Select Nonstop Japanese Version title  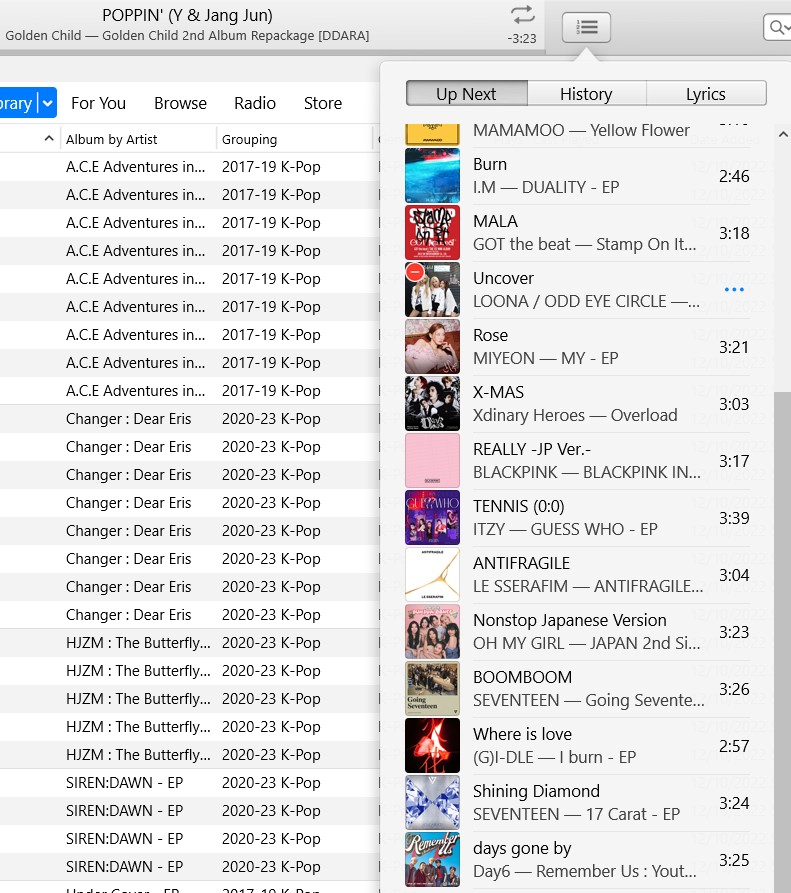coord(569,620)
